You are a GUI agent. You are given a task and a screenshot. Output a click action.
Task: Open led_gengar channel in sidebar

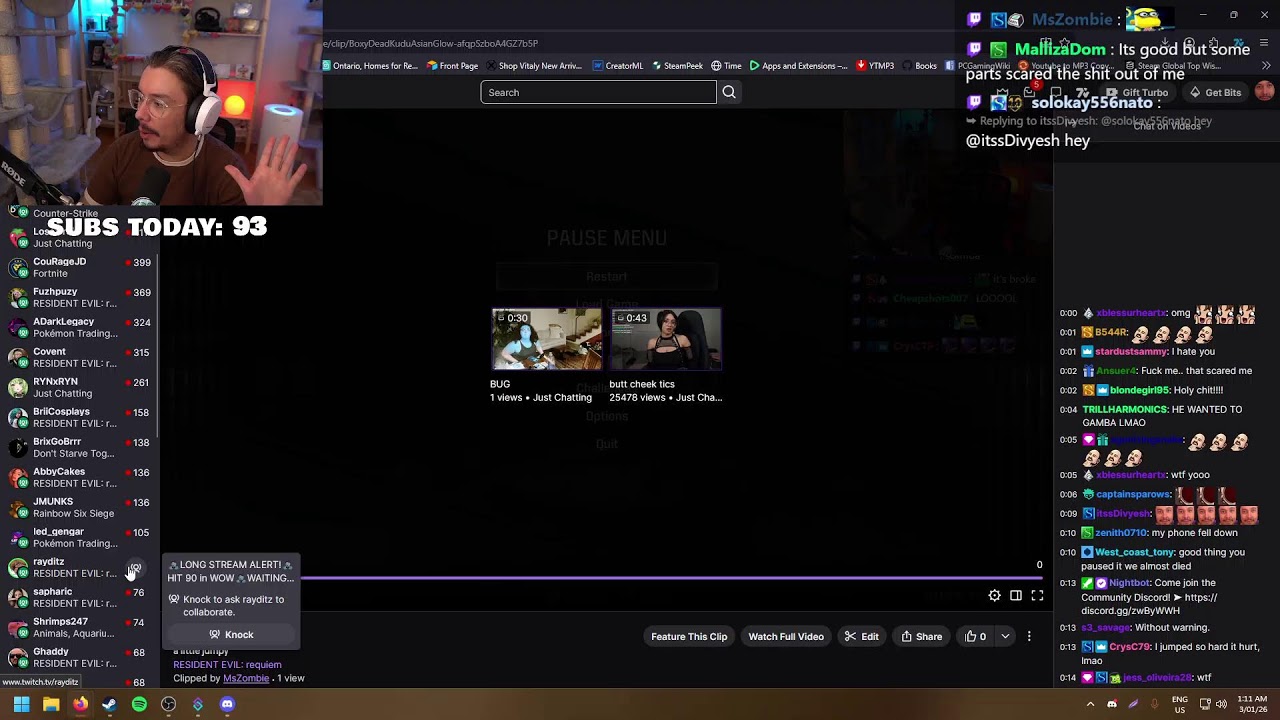coord(80,537)
